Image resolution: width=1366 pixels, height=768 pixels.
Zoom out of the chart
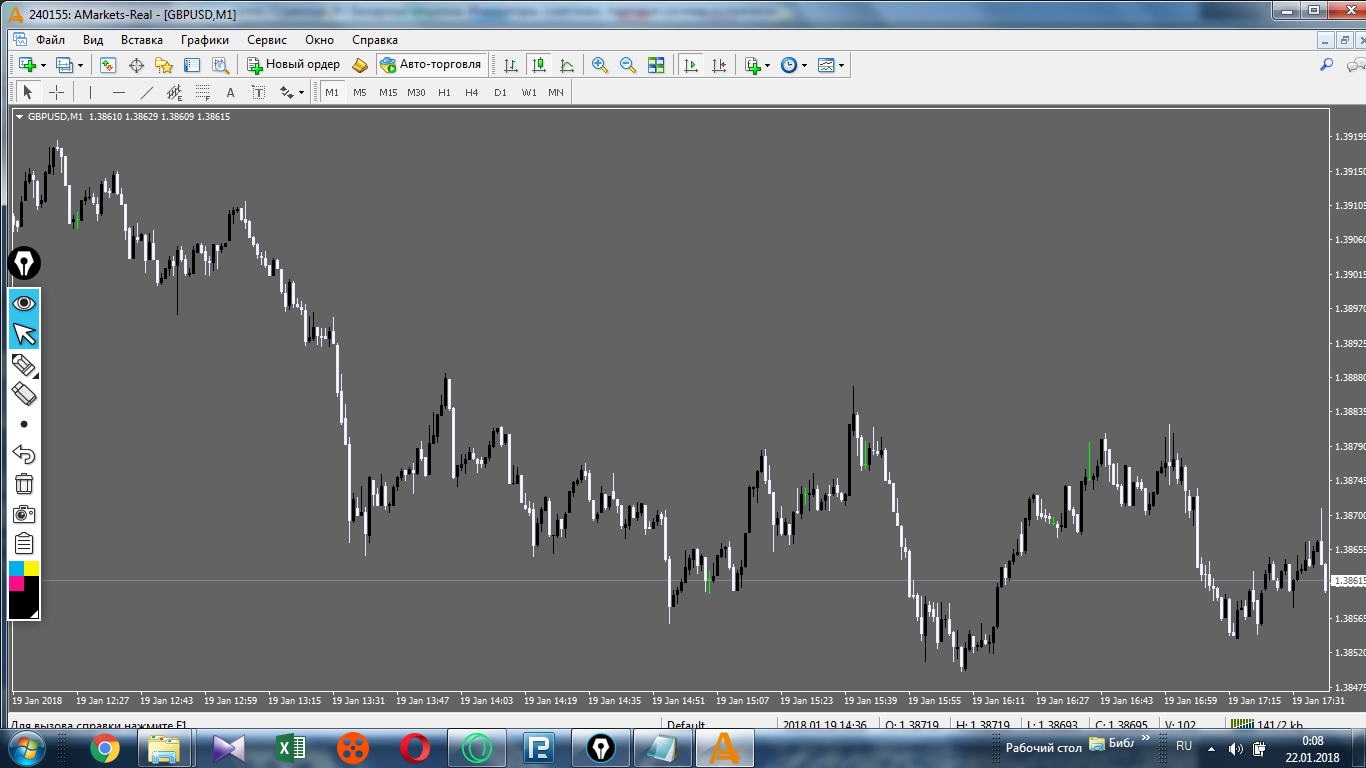tap(628, 65)
